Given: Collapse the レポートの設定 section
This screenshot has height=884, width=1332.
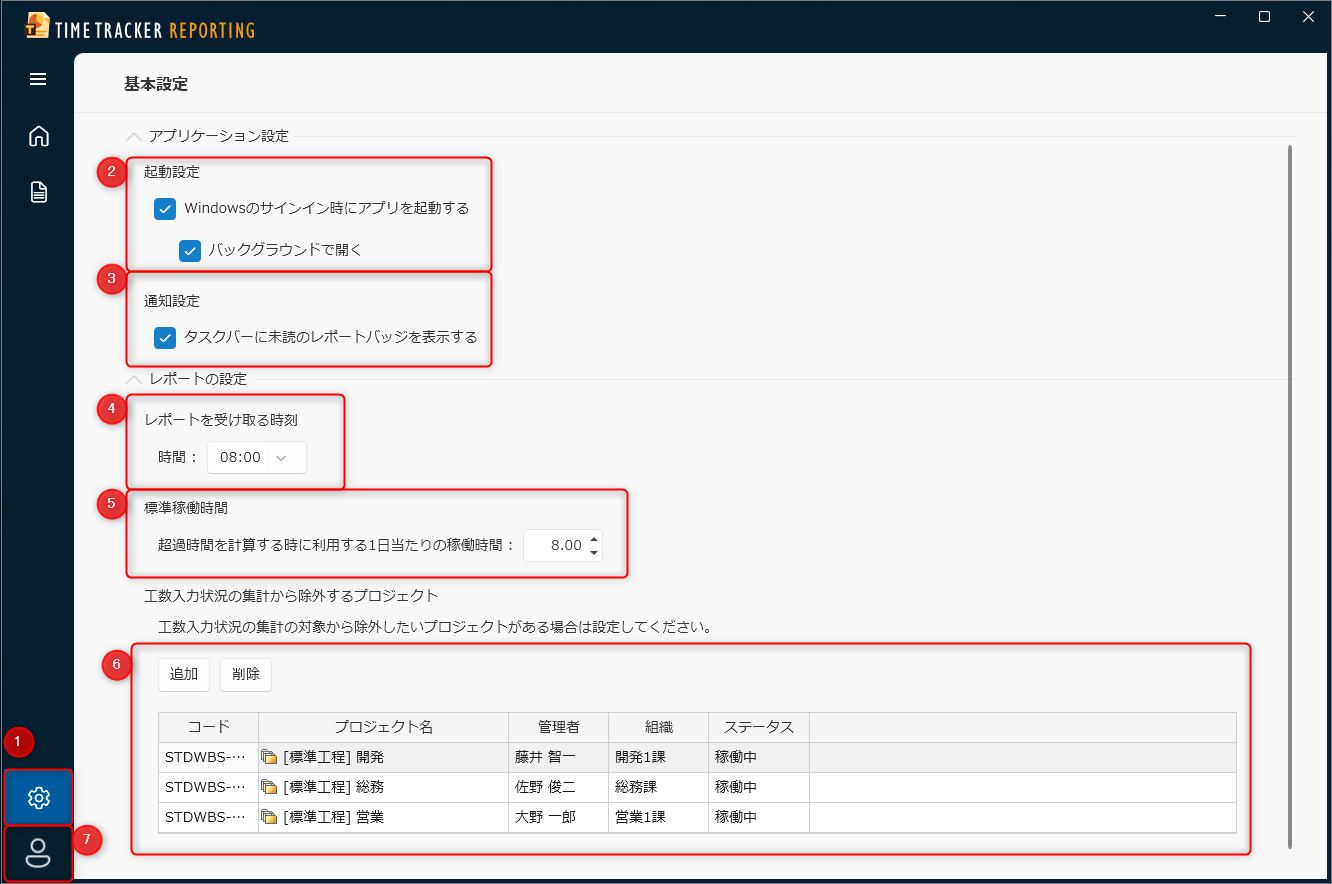Looking at the screenshot, I should 133,379.
